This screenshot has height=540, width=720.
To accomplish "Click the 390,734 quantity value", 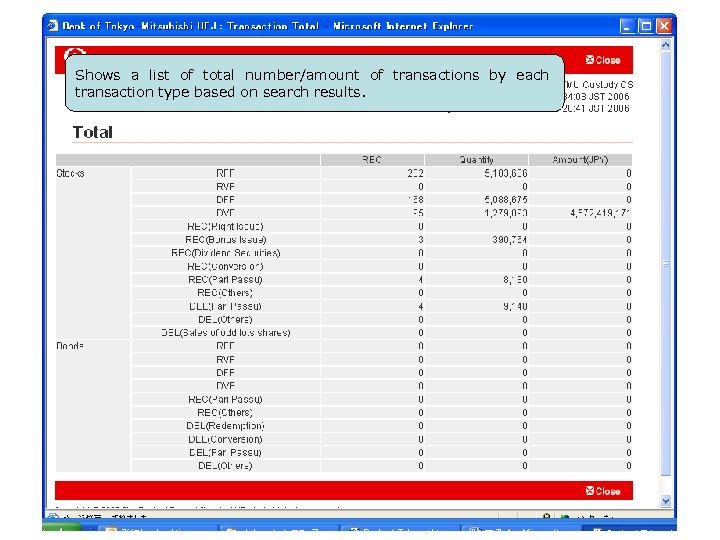I will coord(510,240).
